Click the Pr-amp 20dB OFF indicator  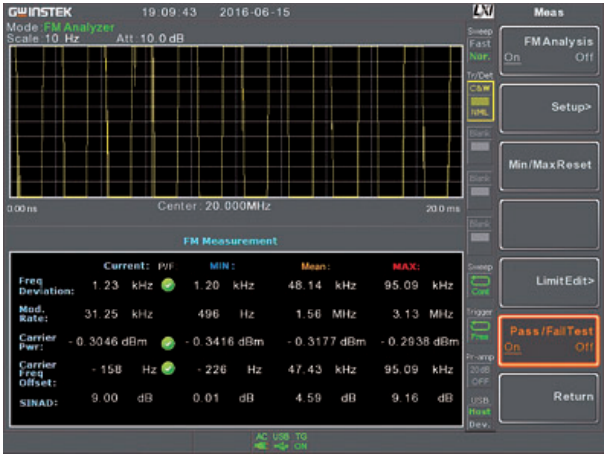(x=480, y=376)
